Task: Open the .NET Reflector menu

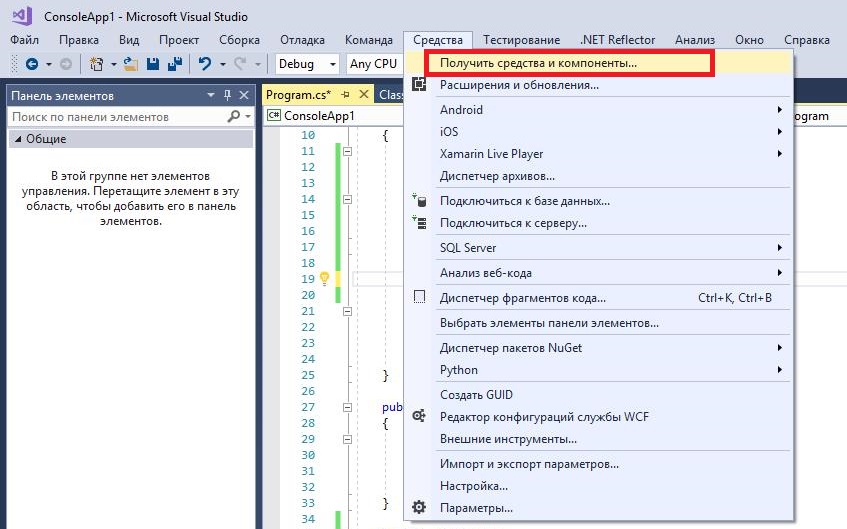Action: tap(617, 40)
